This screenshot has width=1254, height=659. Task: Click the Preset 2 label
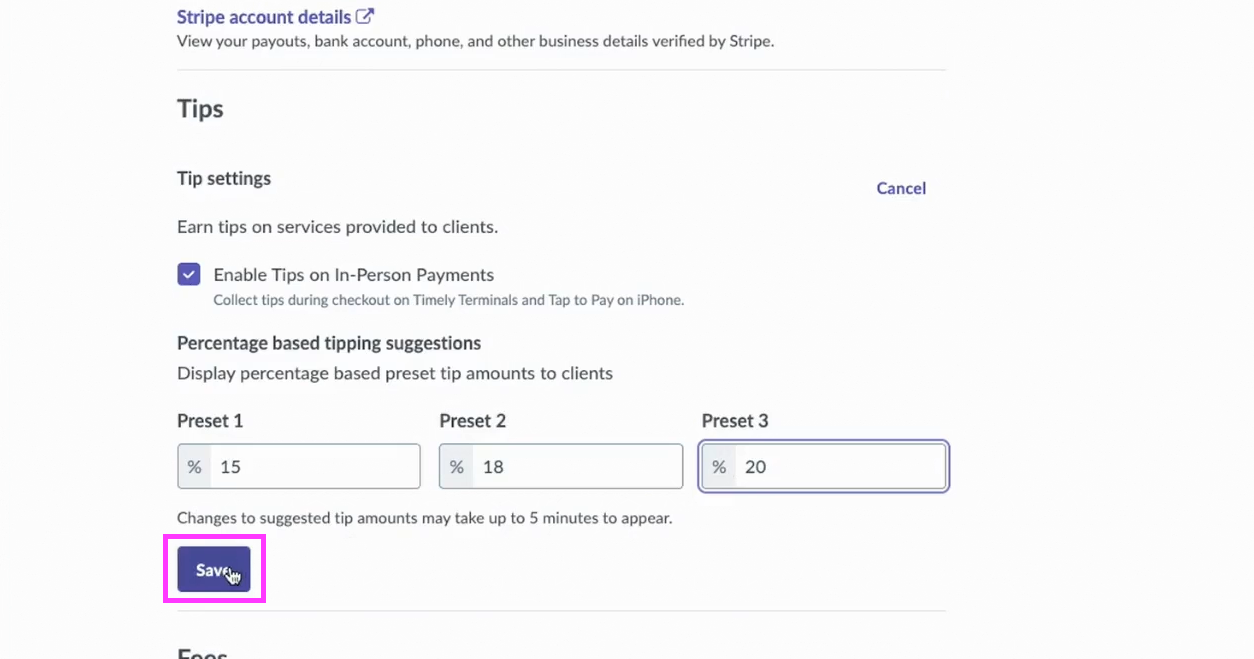pyautogui.click(x=472, y=421)
